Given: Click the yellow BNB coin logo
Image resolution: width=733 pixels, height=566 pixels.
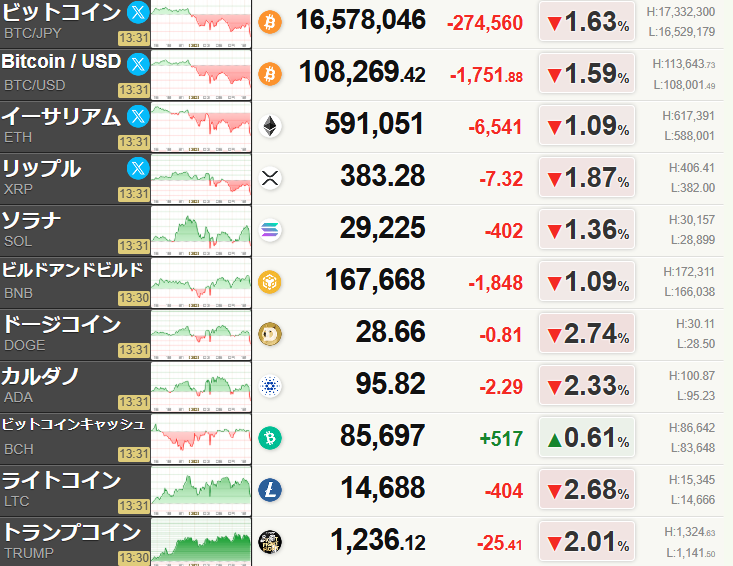Looking at the screenshot, I should 270,282.
